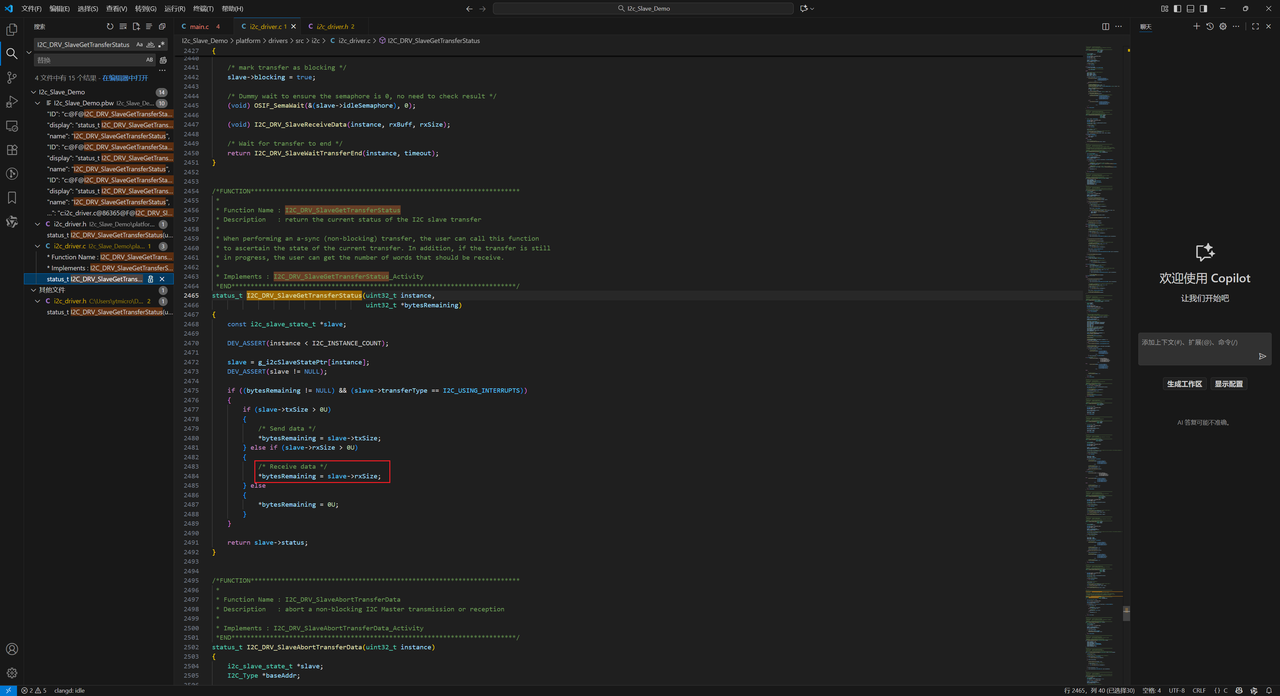Click the Replace All icon in search panel
Viewport: 1280px width, 696px height.
click(x=163, y=60)
